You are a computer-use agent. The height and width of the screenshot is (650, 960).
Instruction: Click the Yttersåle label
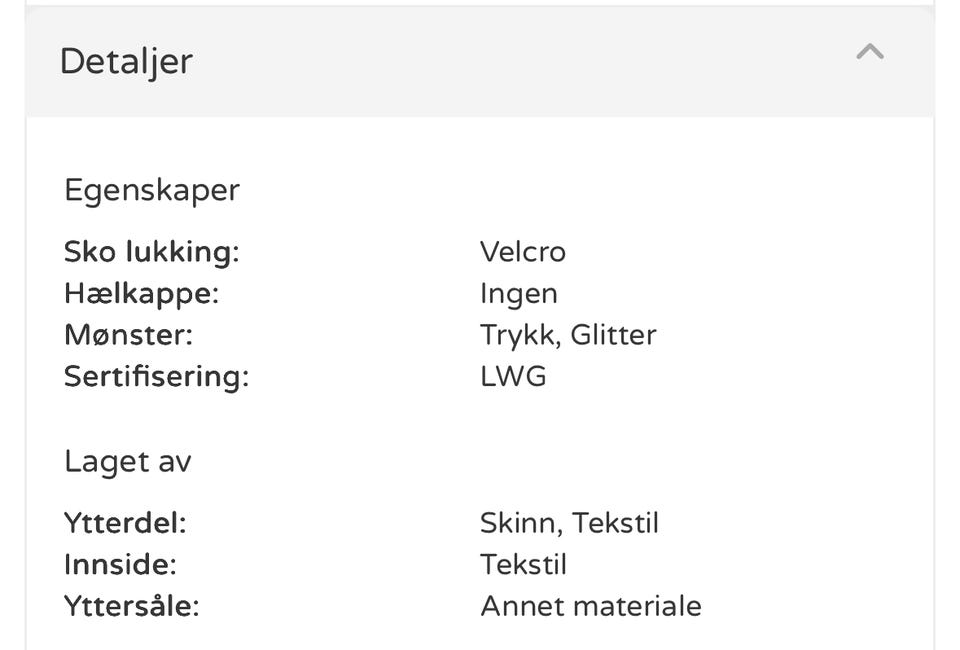132,607
